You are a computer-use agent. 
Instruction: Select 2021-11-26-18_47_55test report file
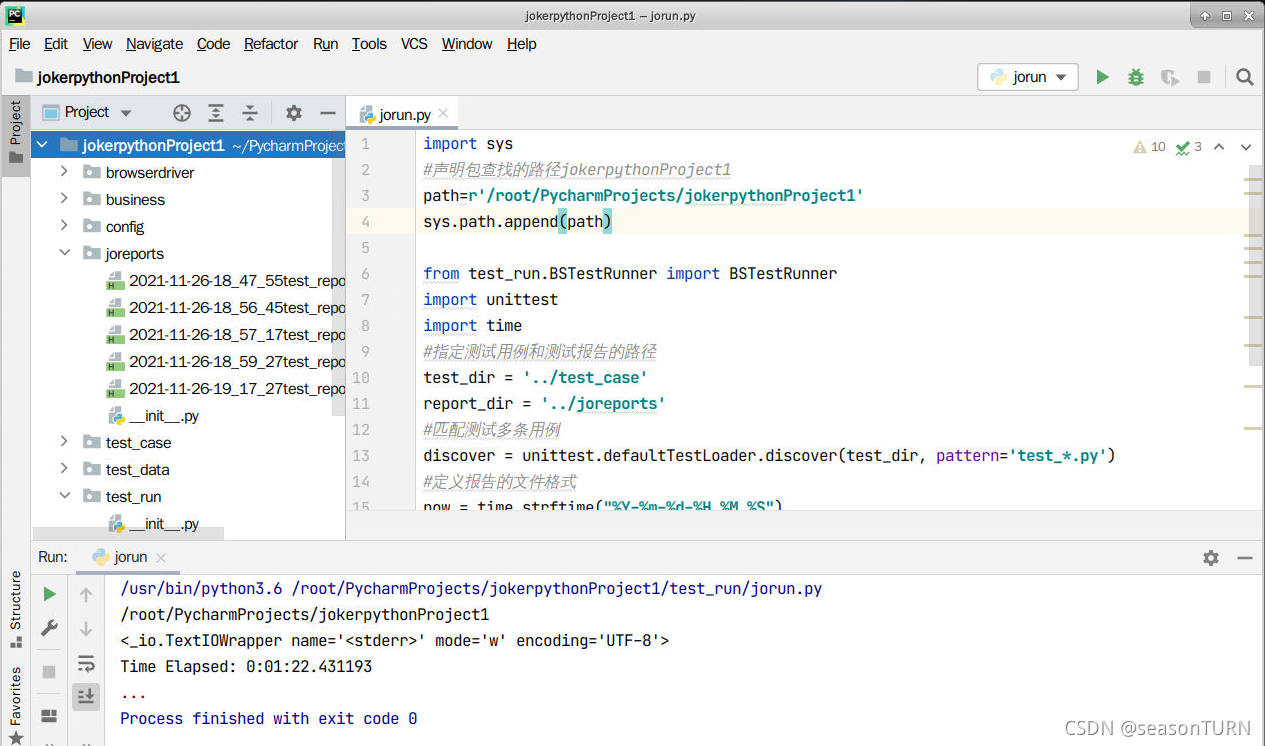225,281
